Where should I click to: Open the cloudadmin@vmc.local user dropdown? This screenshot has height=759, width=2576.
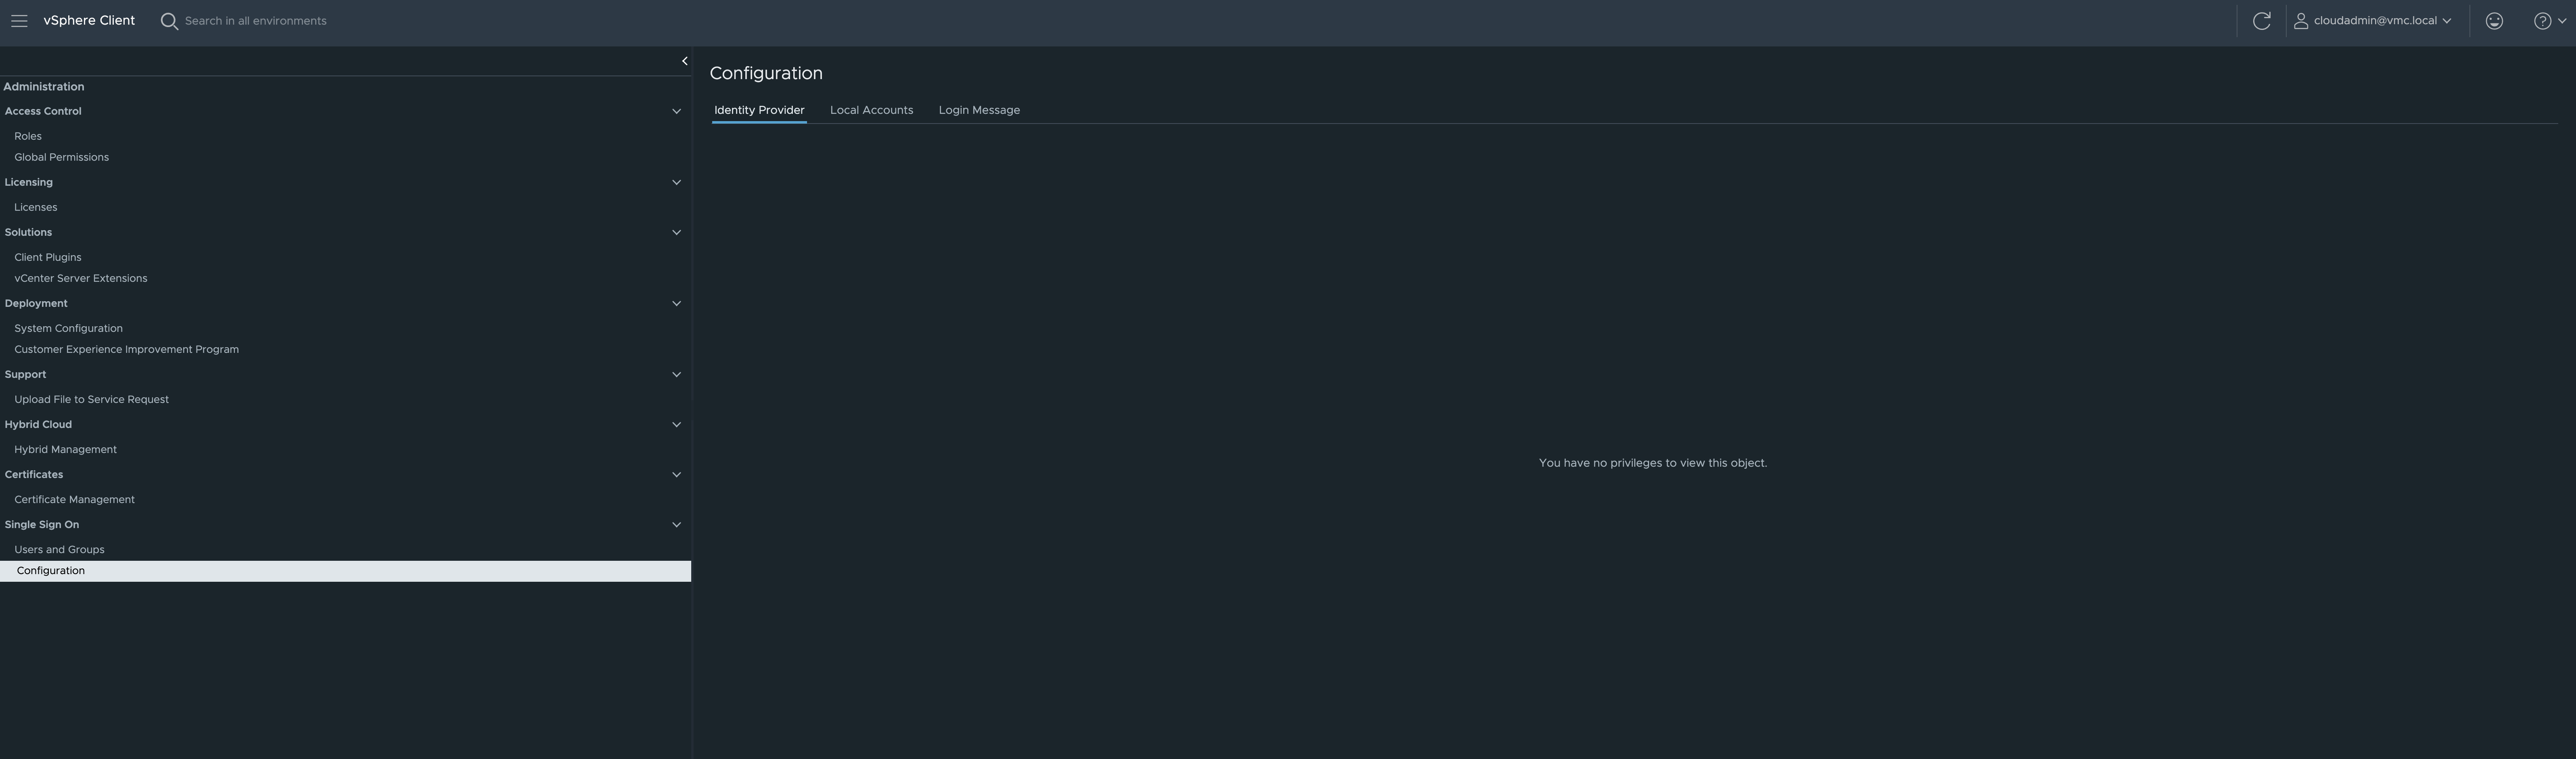tap(2382, 21)
